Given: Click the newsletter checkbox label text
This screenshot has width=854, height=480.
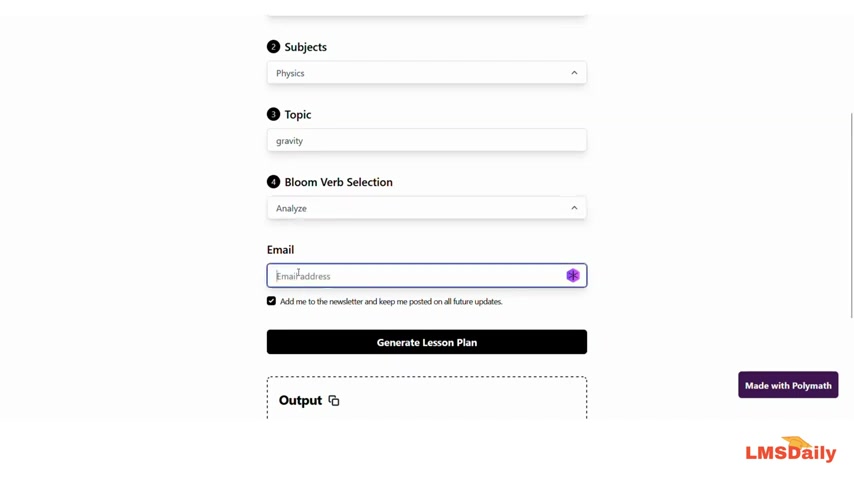Looking at the screenshot, I should [391, 301].
